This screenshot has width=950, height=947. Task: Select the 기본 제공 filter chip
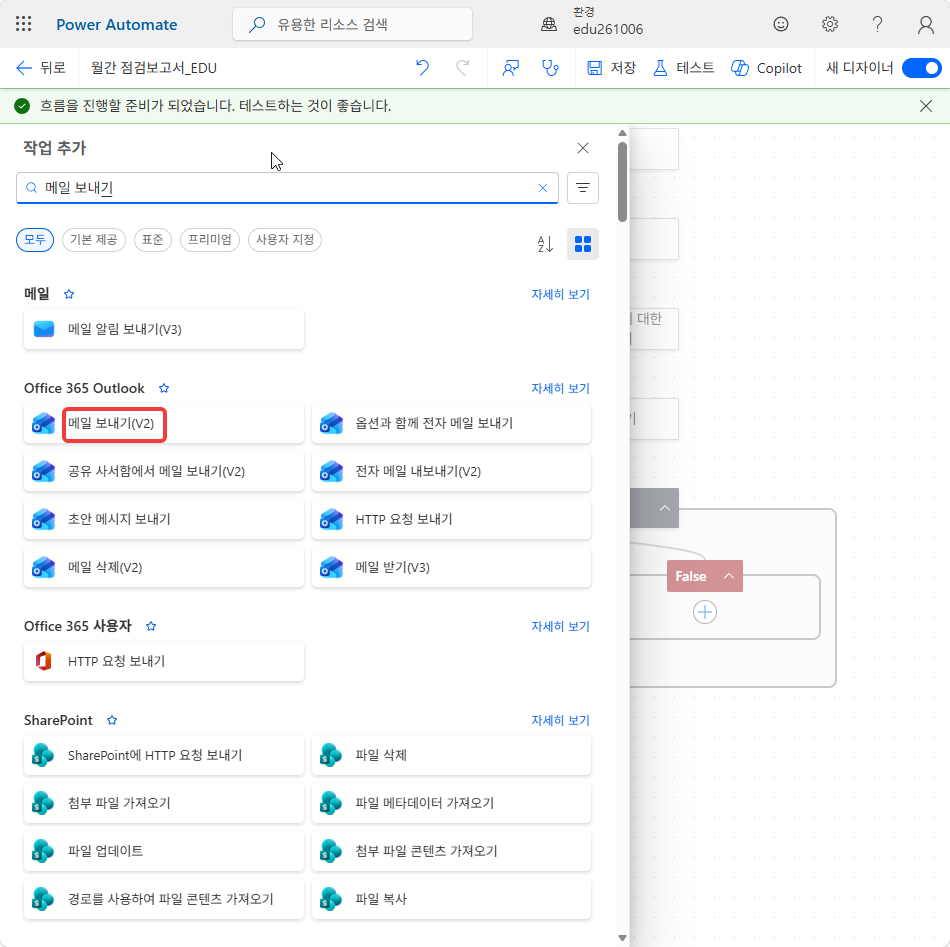click(94, 240)
